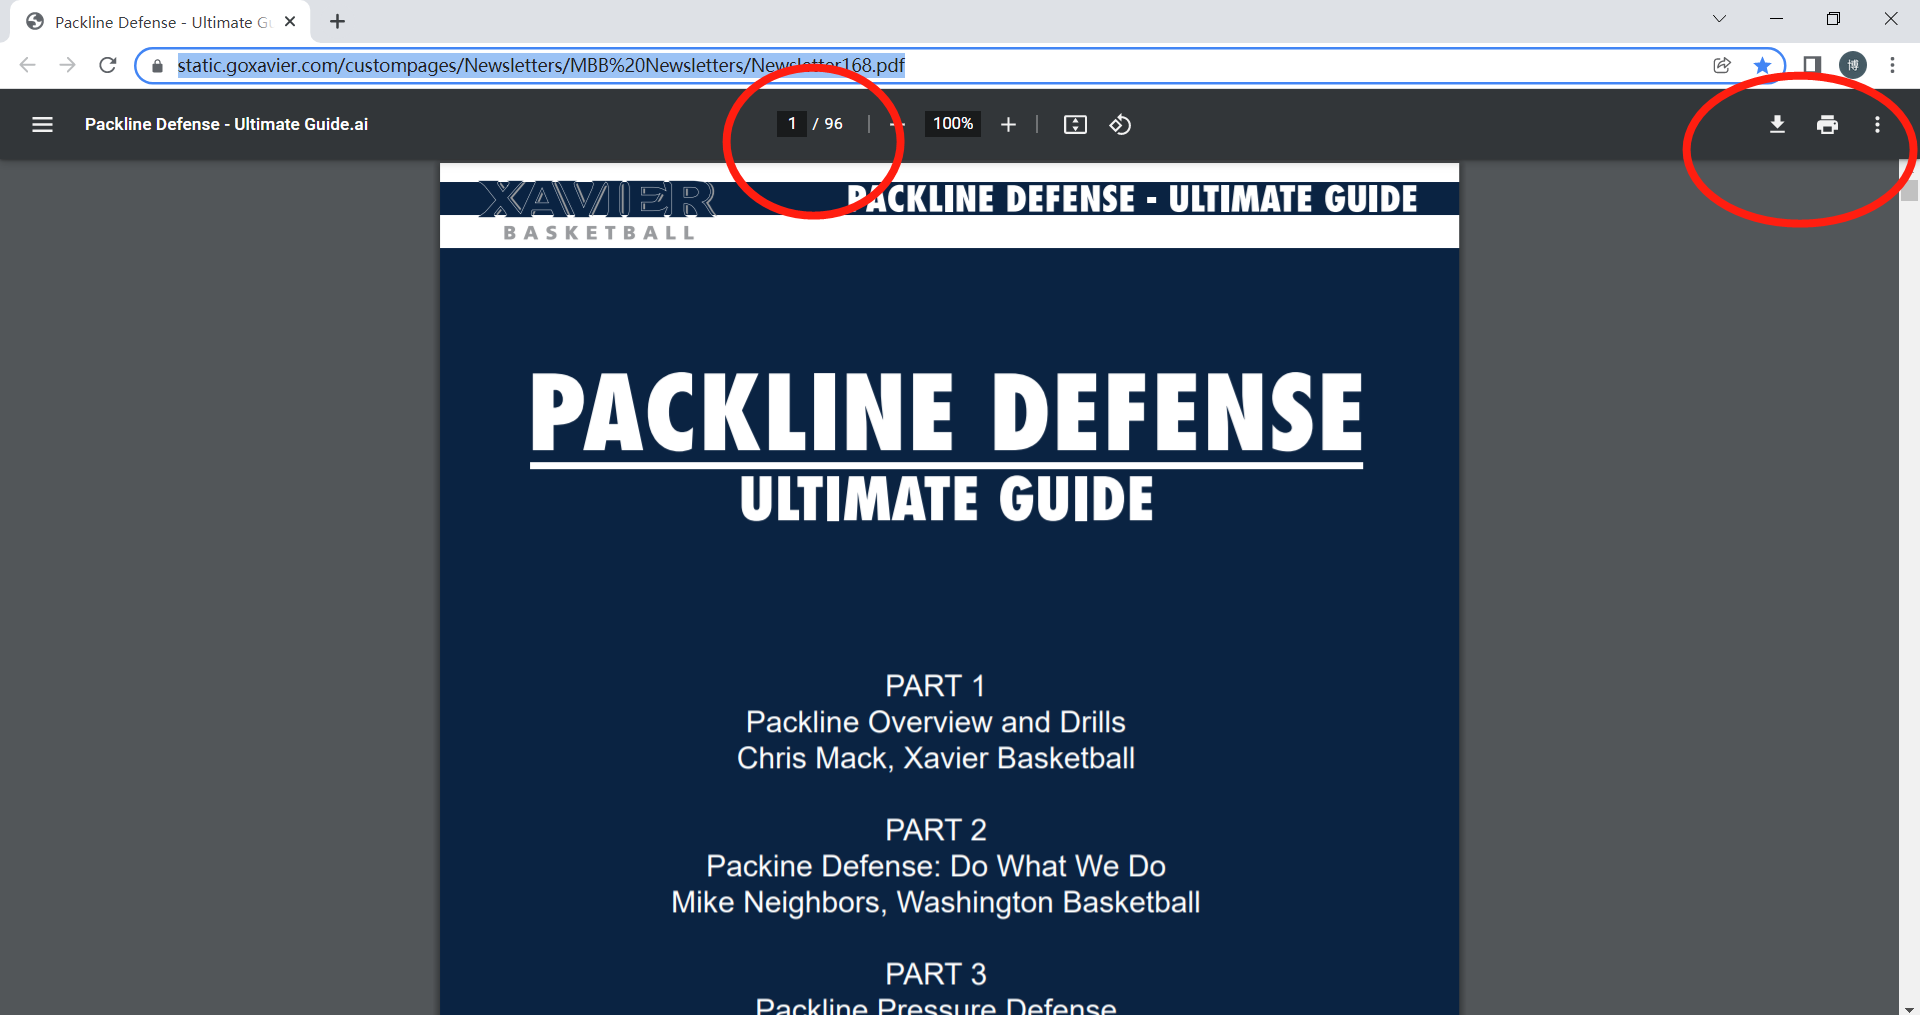1920x1015 pixels.
Task: Open the PDF viewer more options menu
Action: coord(1877,124)
